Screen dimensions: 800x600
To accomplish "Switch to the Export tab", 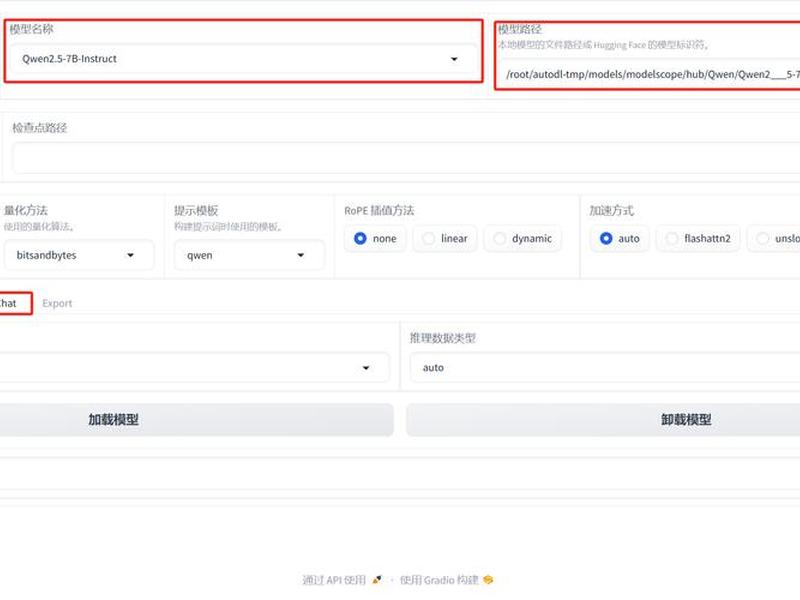I will 57,303.
